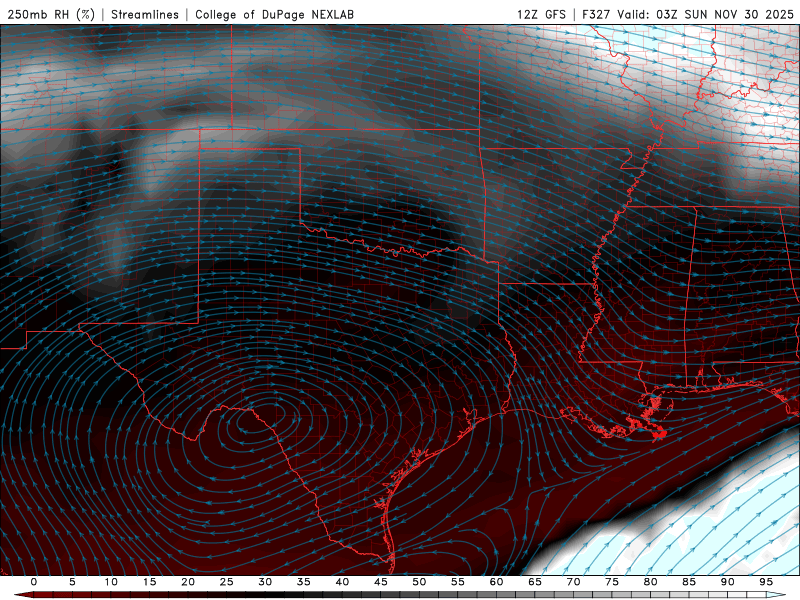Viewport: 800px width, 600px height.
Task: Click the "0" label on the color scale
Action: pos(34,582)
